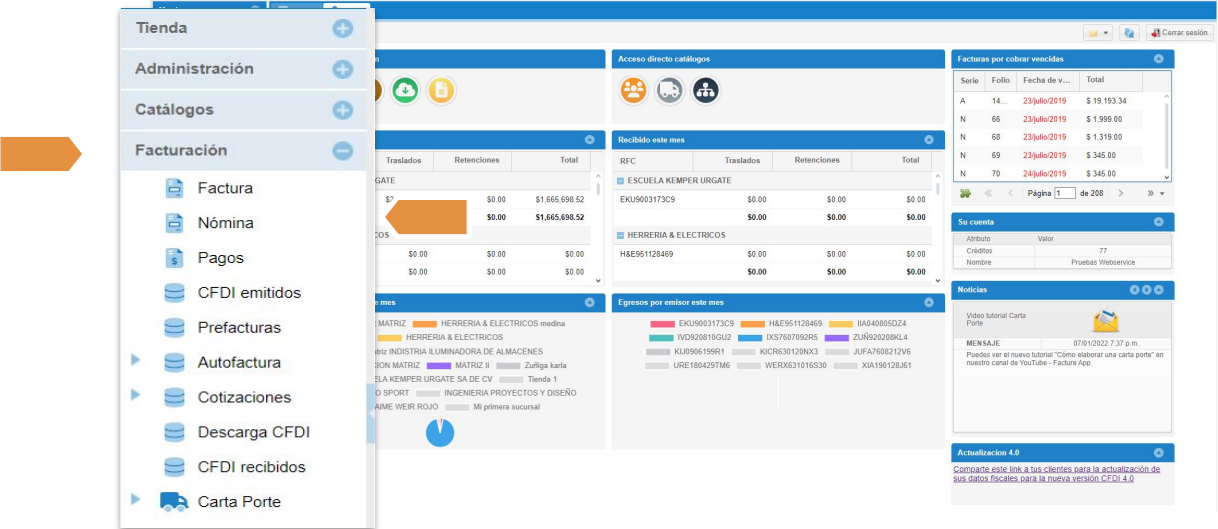Click the scrollbar of the overdue invoices table
Image resolution: width=1218 pixels, height=529 pixels.
pyautogui.click(x=1166, y=130)
